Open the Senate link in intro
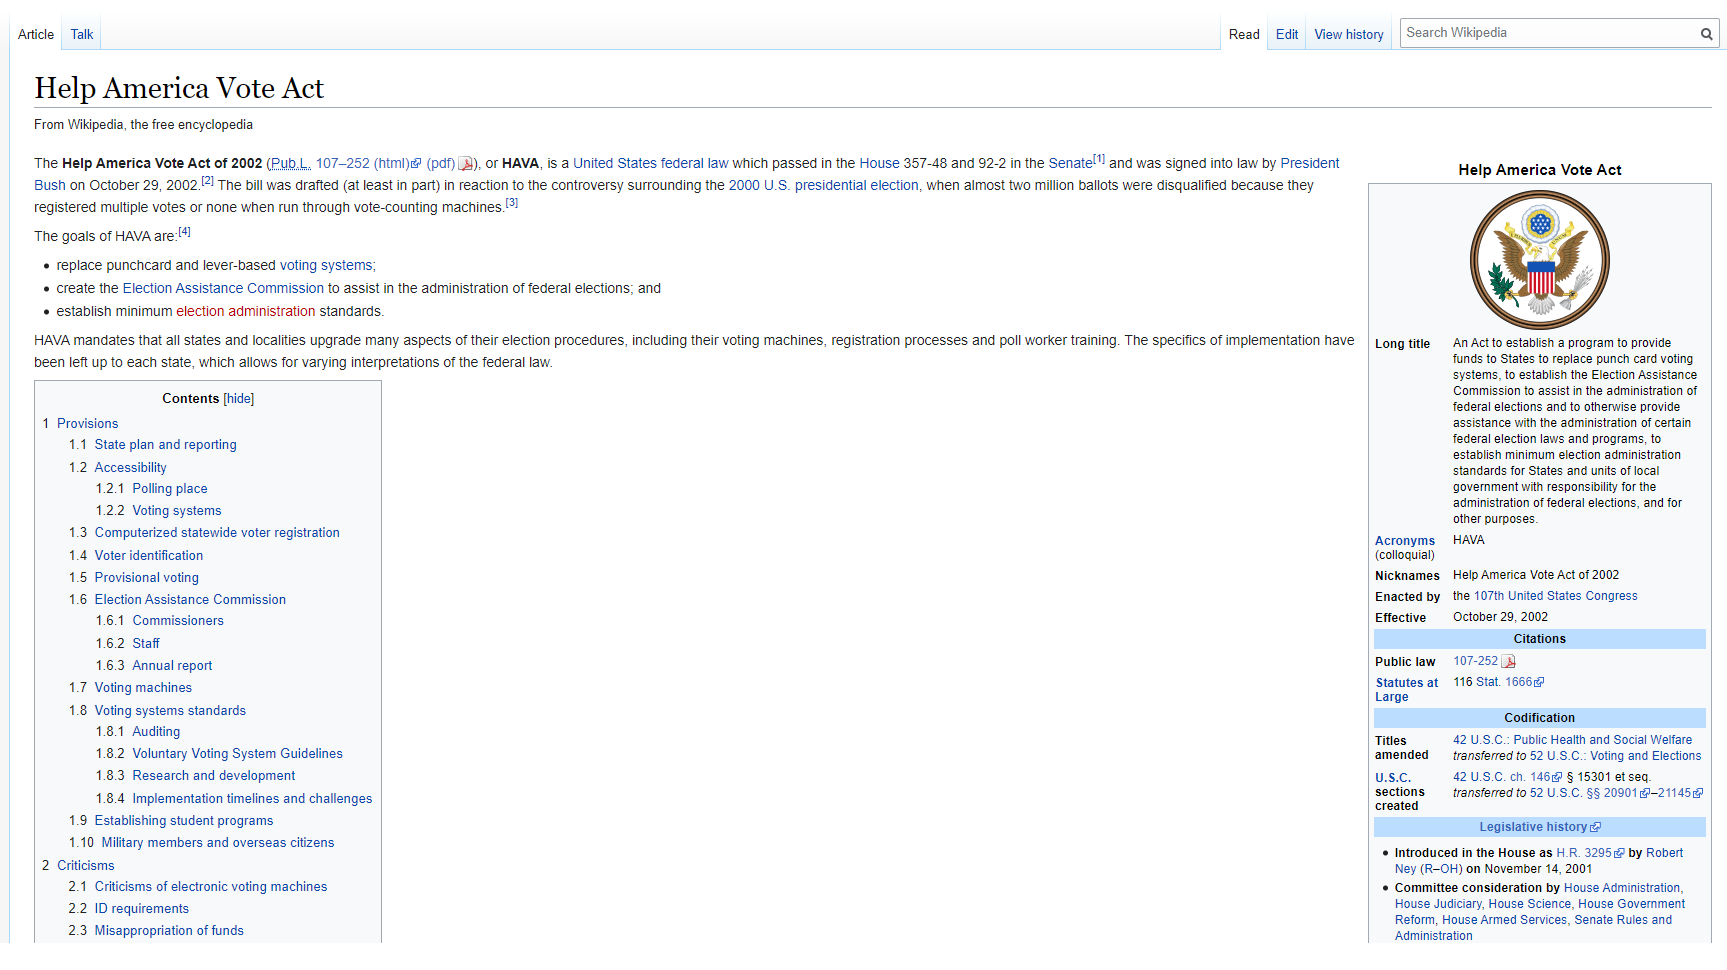 tap(1071, 163)
